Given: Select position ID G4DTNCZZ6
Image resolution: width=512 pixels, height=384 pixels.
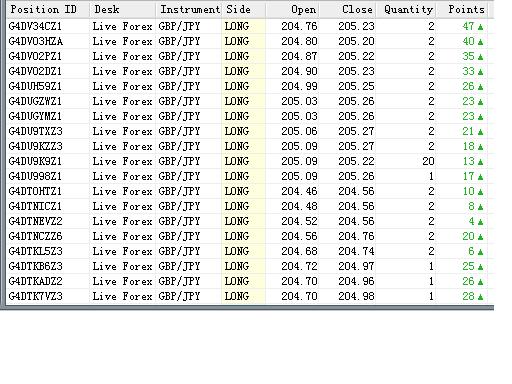Looking at the screenshot, I should [x=35, y=236].
